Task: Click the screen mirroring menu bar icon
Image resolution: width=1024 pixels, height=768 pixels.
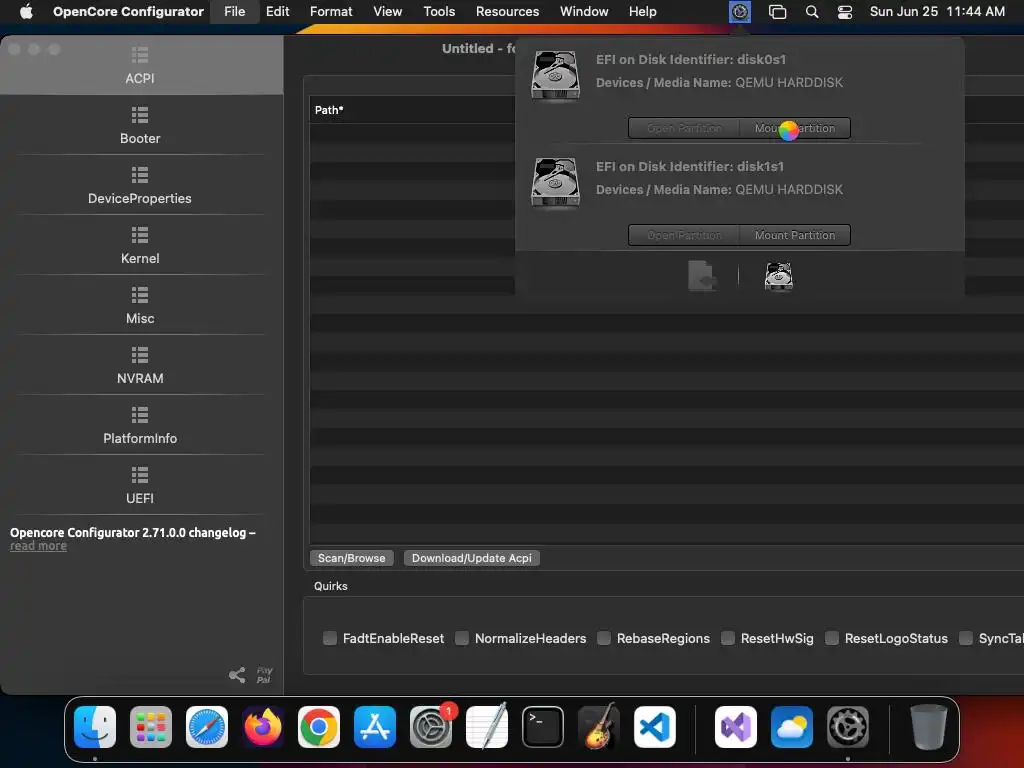Action: pyautogui.click(x=777, y=12)
